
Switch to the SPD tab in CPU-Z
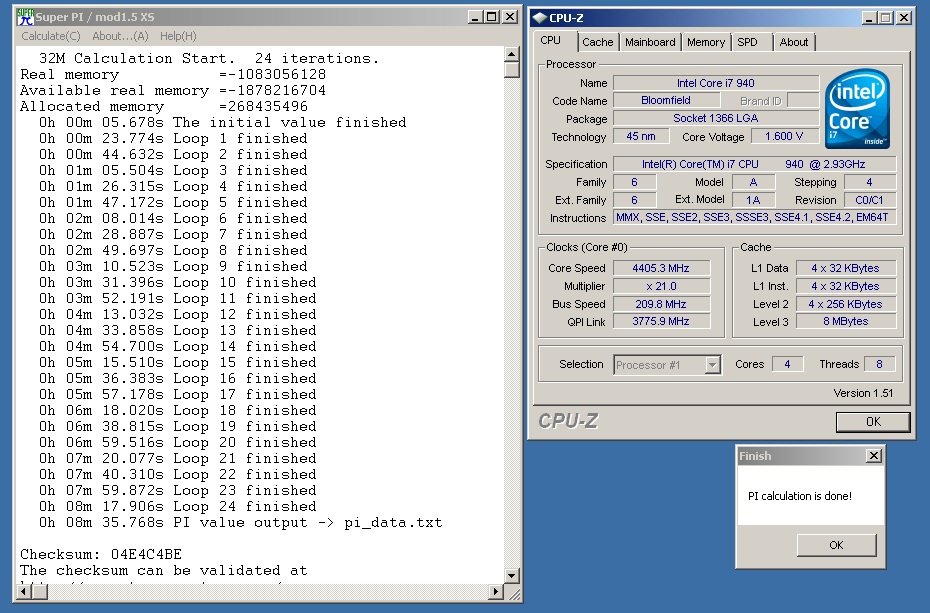pyautogui.click(x=747, y=42)
